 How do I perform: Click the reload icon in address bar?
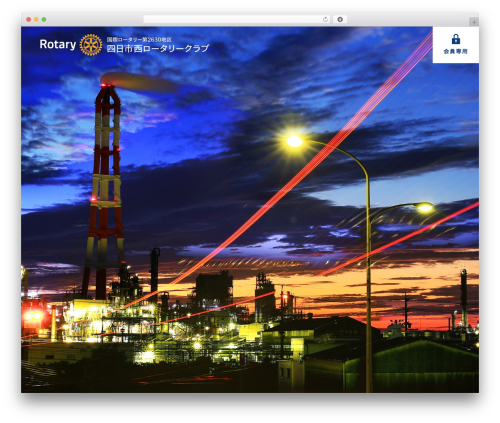pyautogui.click(x=325, y=20)
